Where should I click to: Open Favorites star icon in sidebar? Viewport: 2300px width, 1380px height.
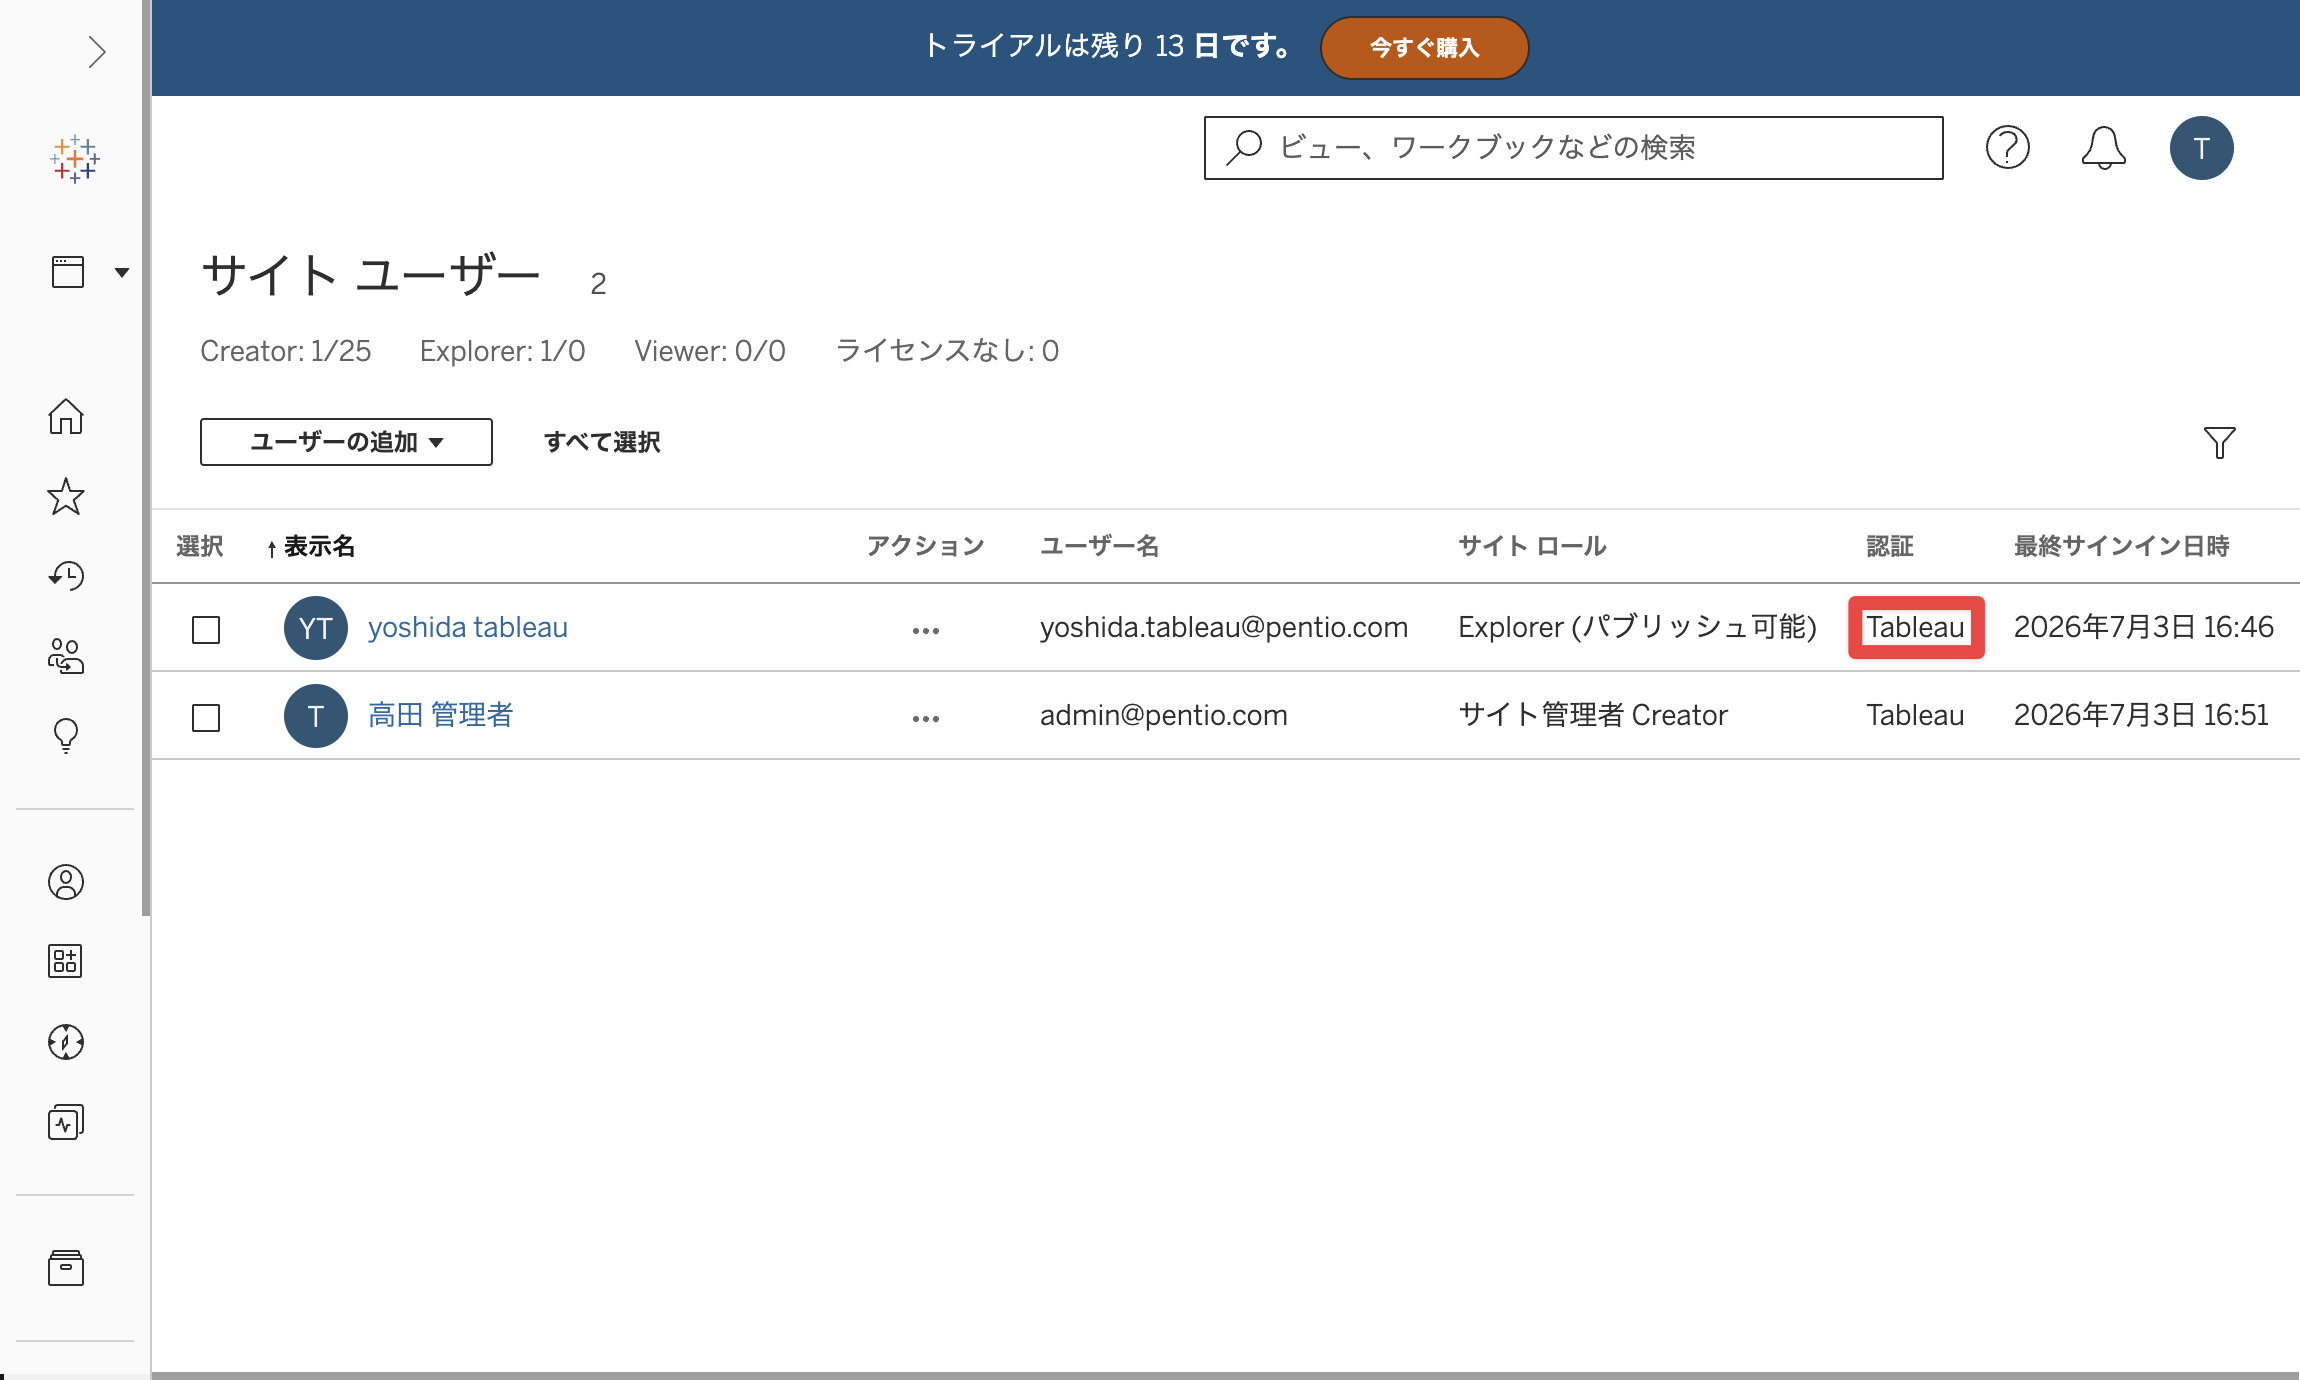[66, 496]
